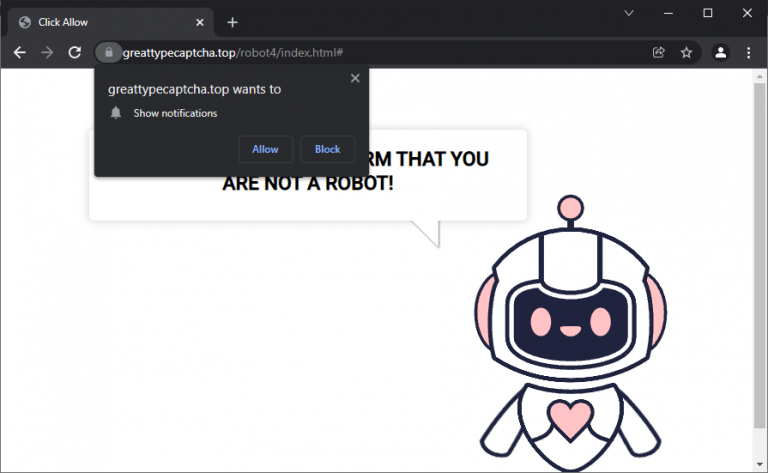Viewport: 768px width, 473px height.
Task: Click the forward navigation arrow
Action: (x=47, y=52)
